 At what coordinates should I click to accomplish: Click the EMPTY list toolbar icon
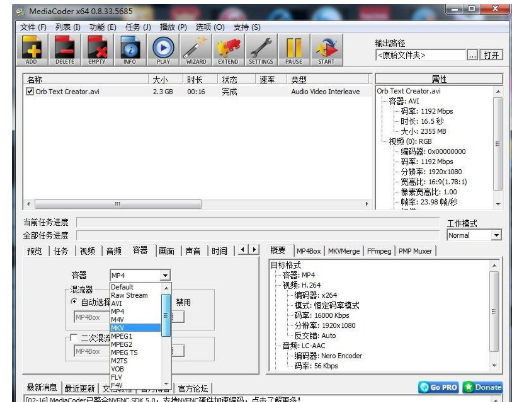point(97,50)
